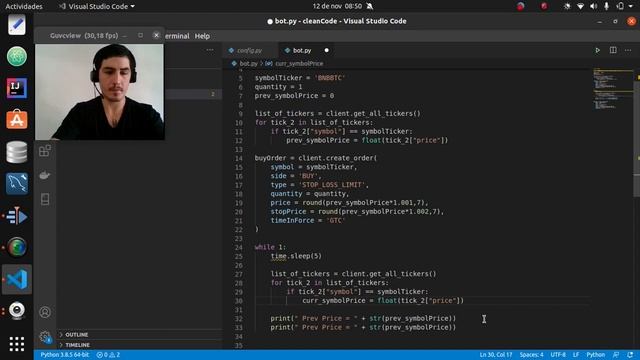Viewport: 640px width, 360px height.
Task: Click line 17 type = 'STOP_LOSS_LIMIT'
Action: tap(319, 185)
